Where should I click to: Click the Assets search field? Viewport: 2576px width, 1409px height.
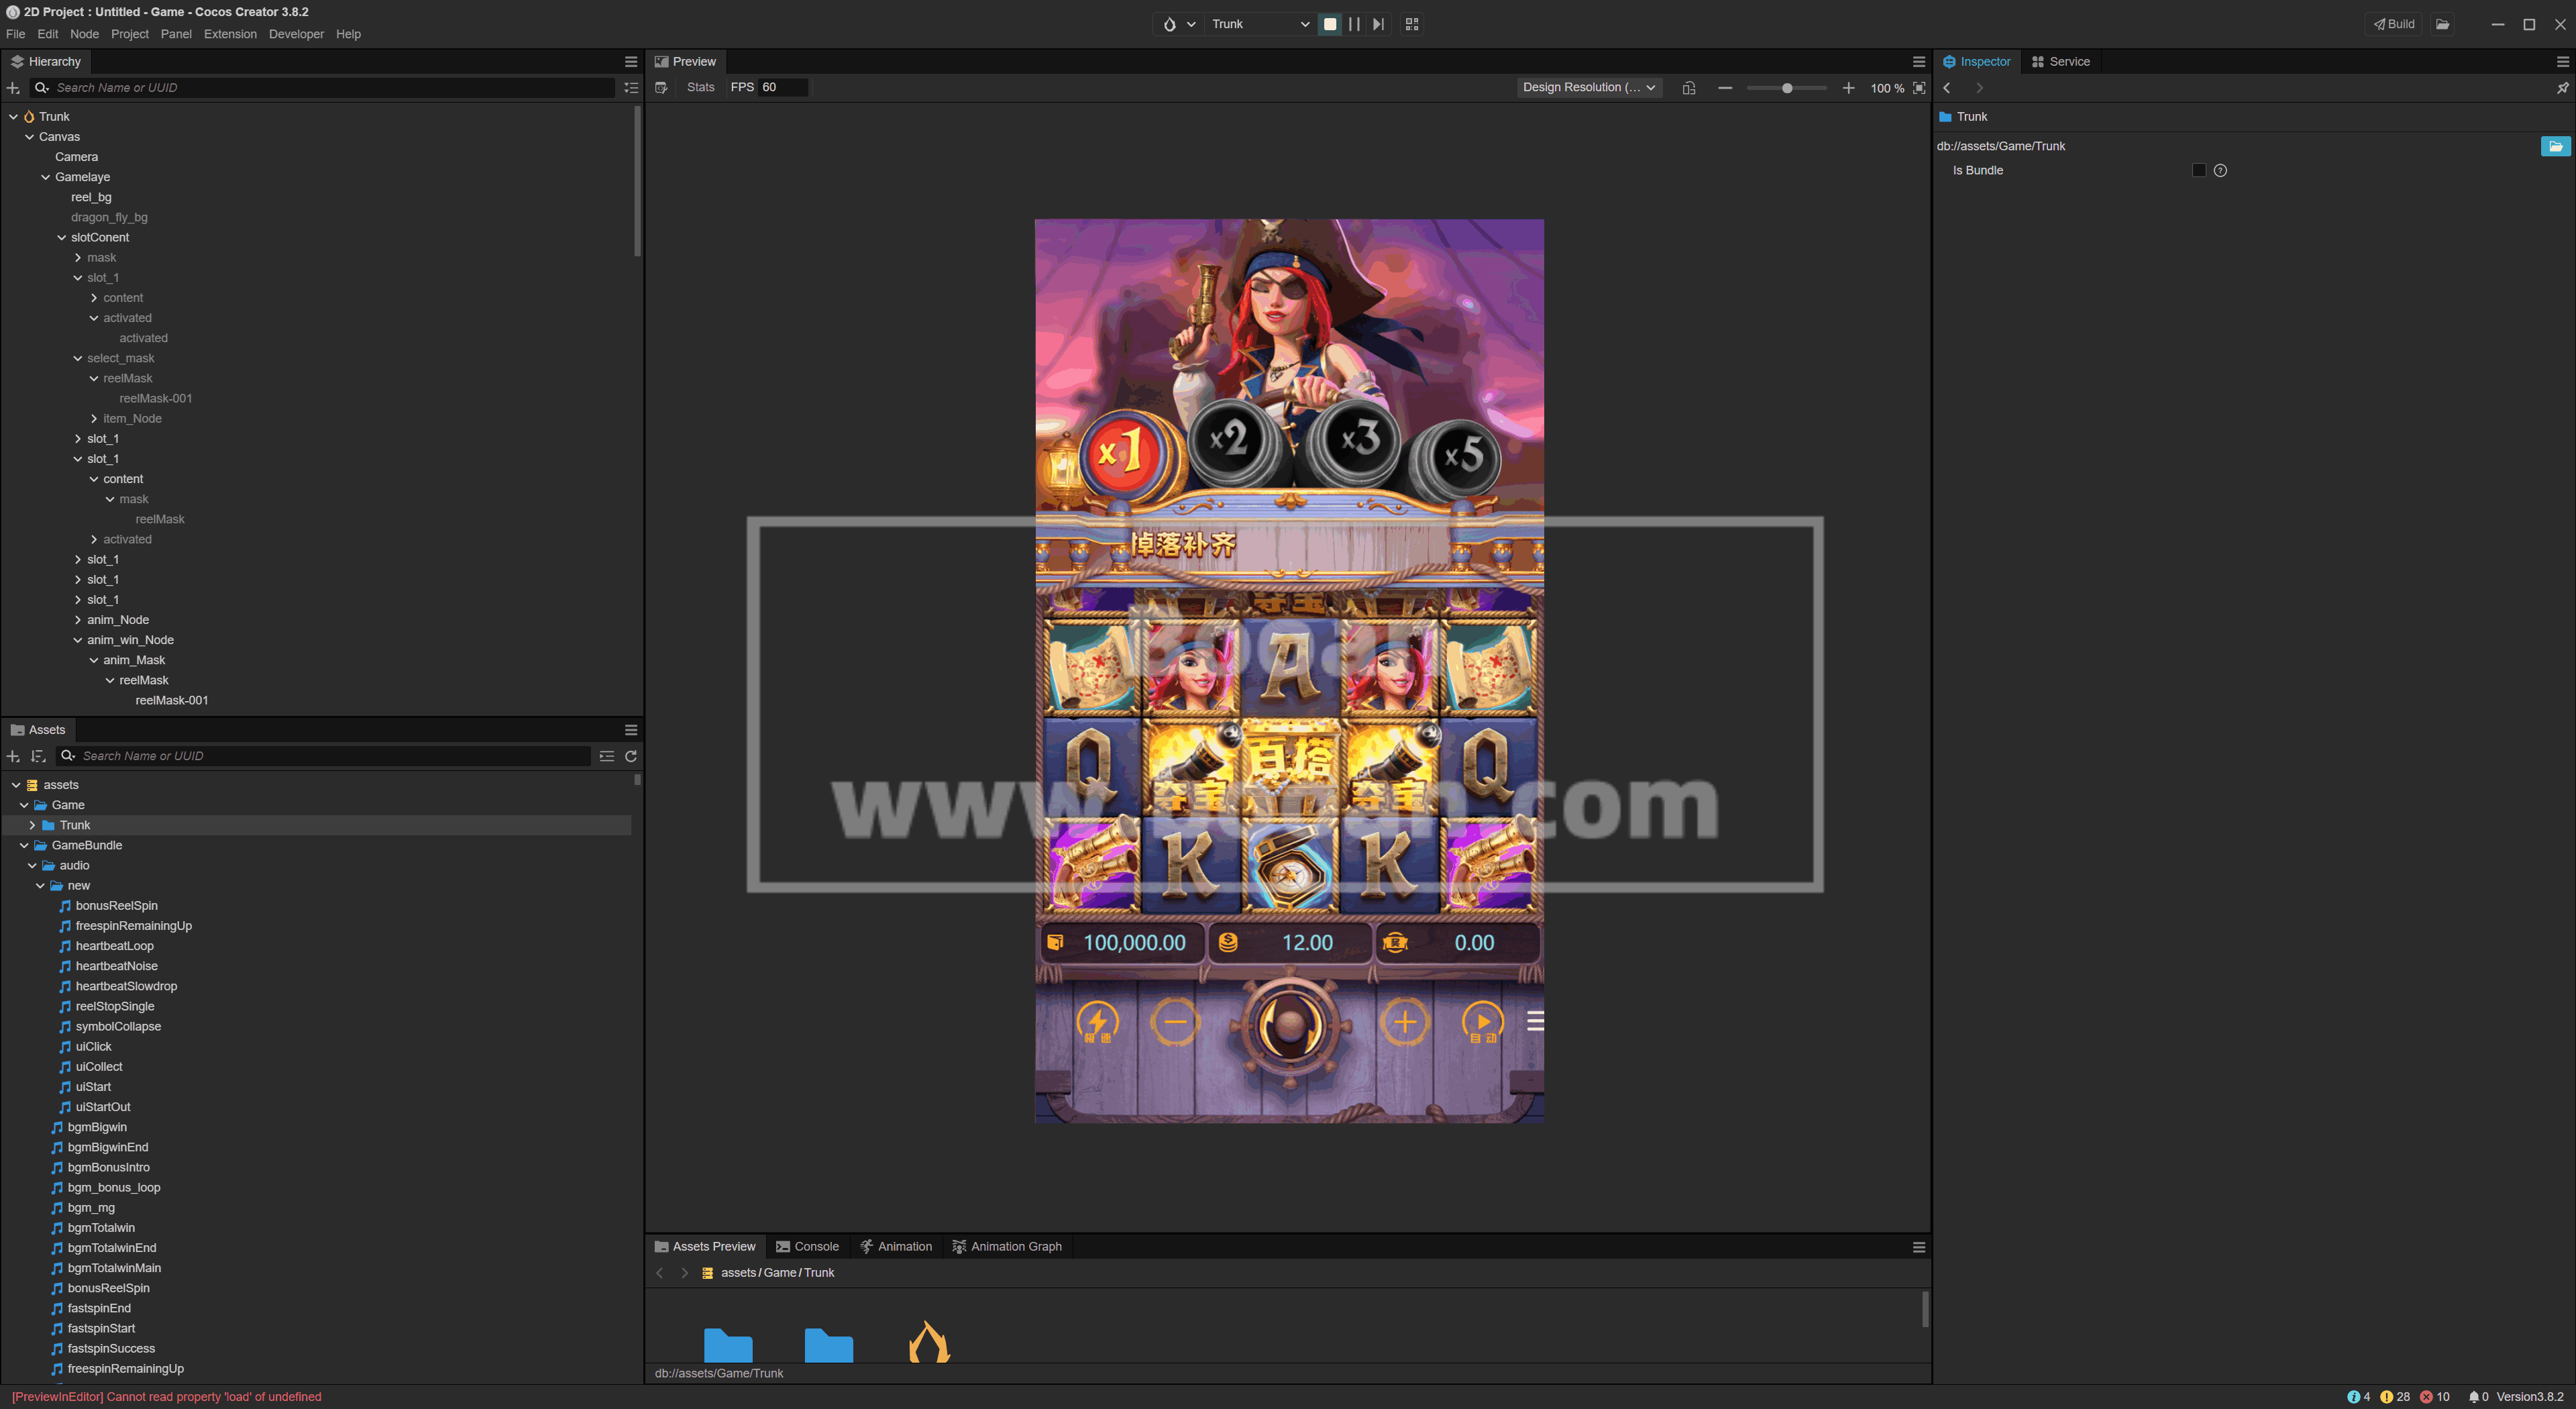coord(324,756)
